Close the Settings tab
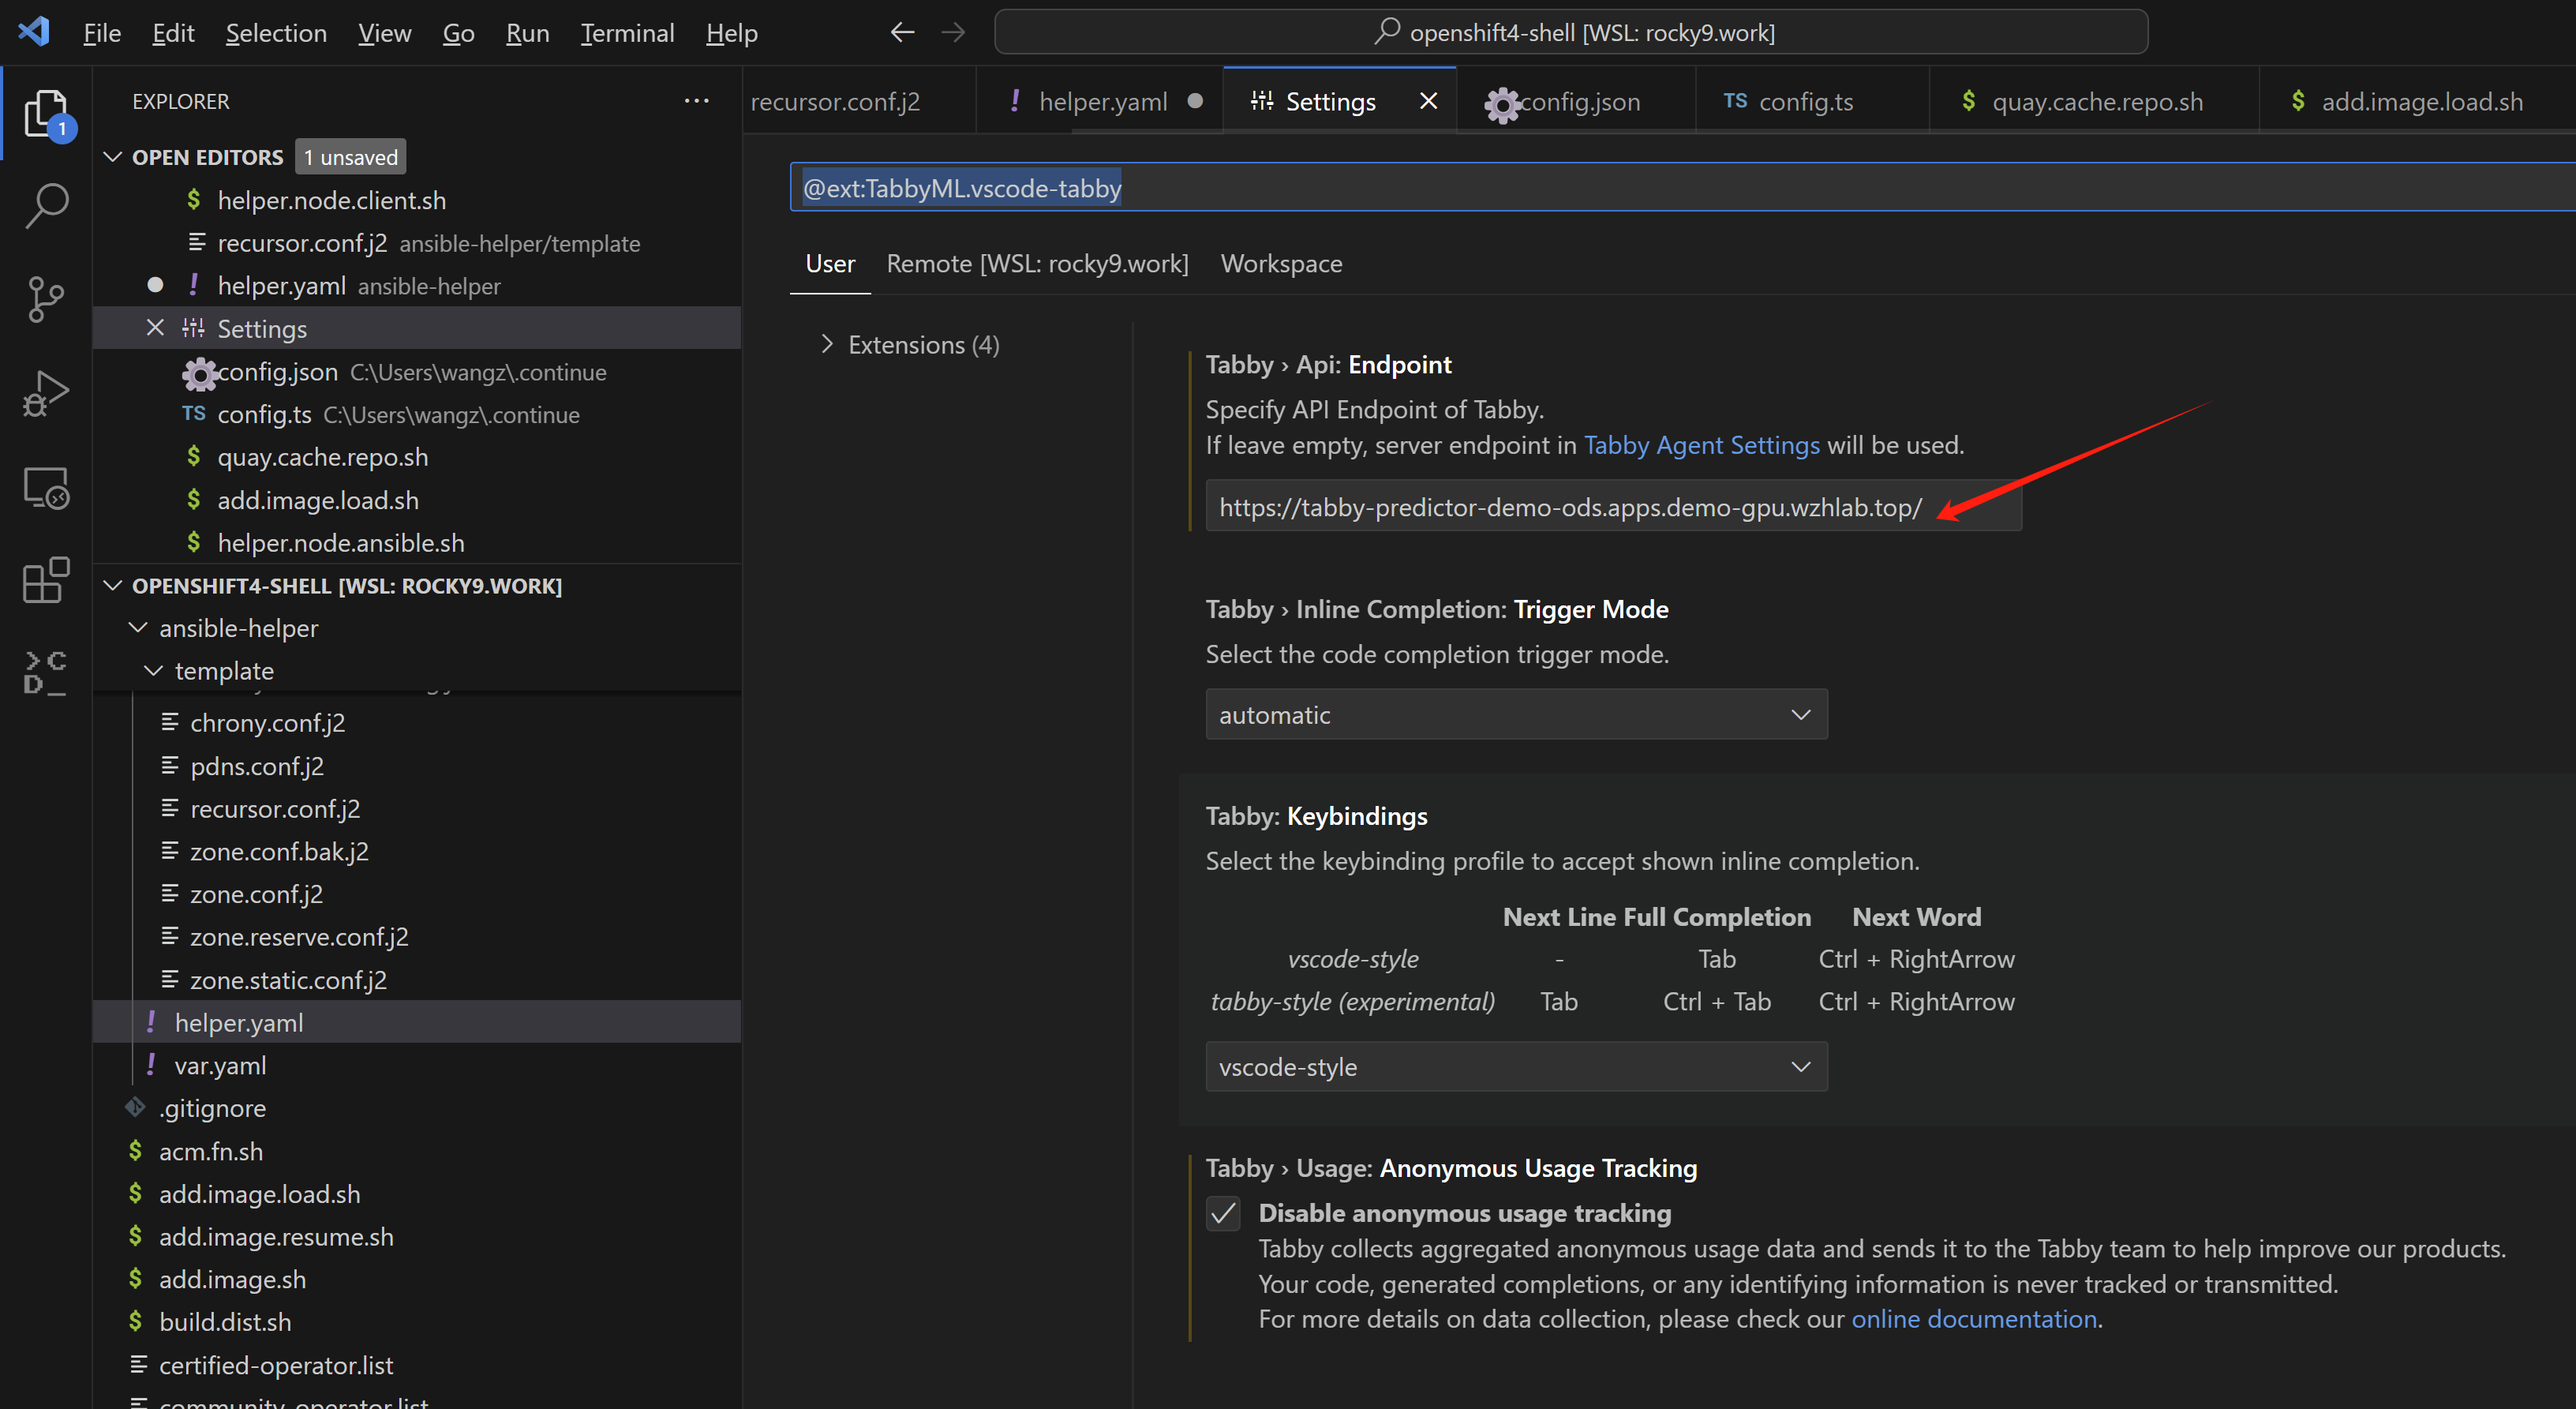 [1428, 101]
